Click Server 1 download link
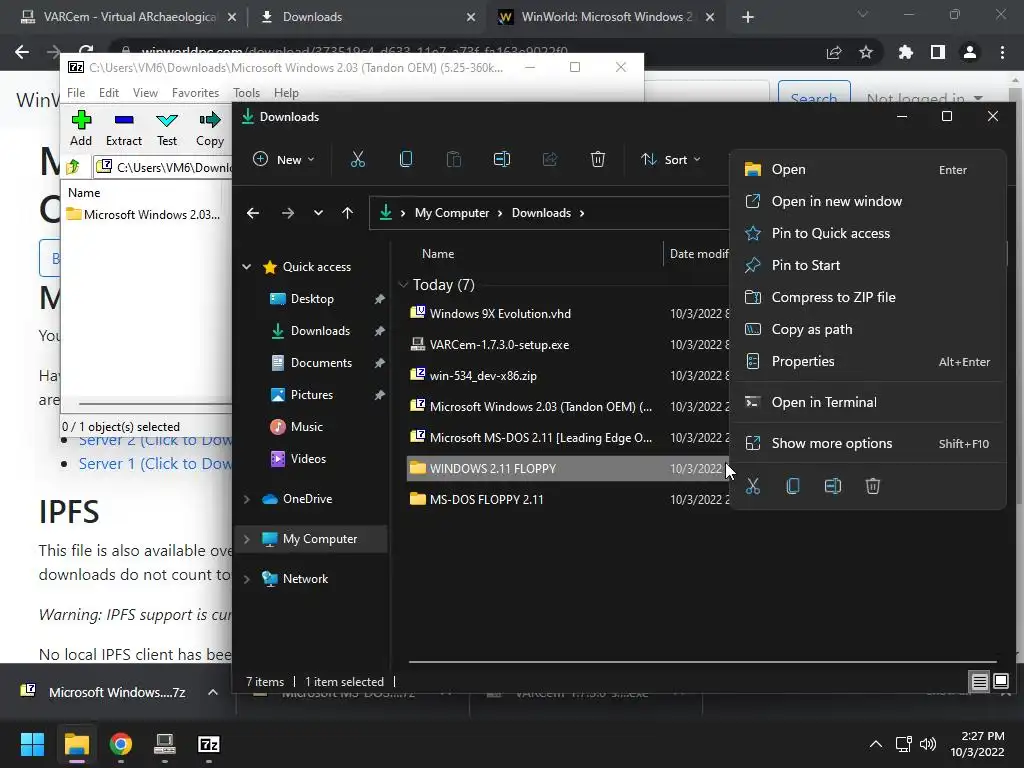Viewport: 1024px width, 768px height. click(x=155, y=464)
